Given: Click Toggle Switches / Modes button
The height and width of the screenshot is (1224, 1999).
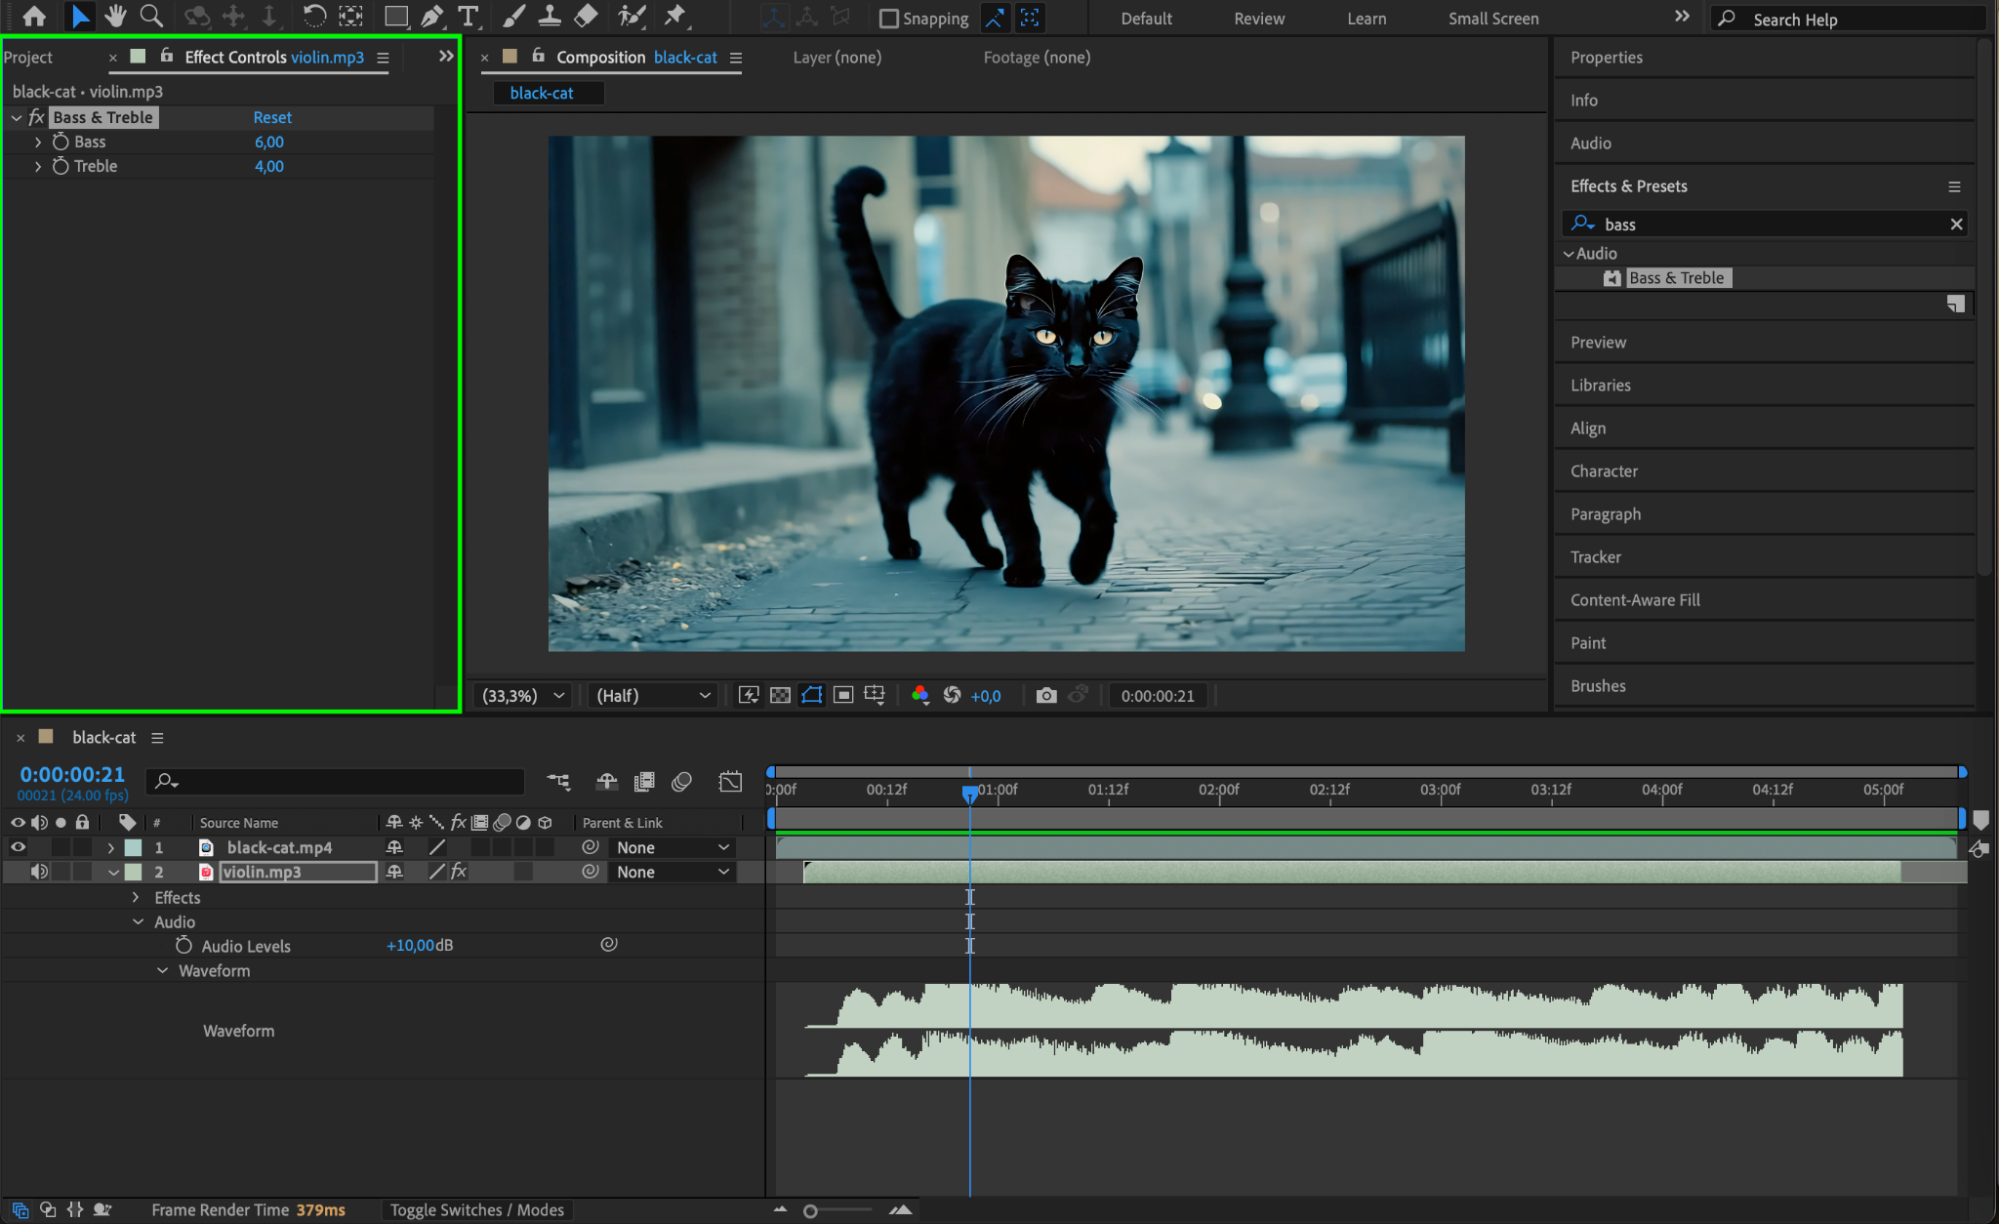Looking at the screenshot, I should tap(476, 1210).
